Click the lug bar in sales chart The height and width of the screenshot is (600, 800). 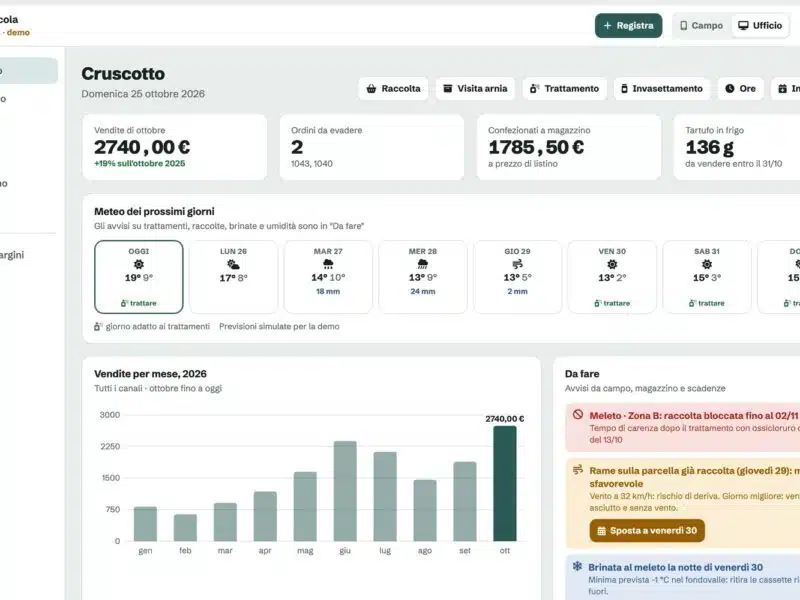click(385, 496)
